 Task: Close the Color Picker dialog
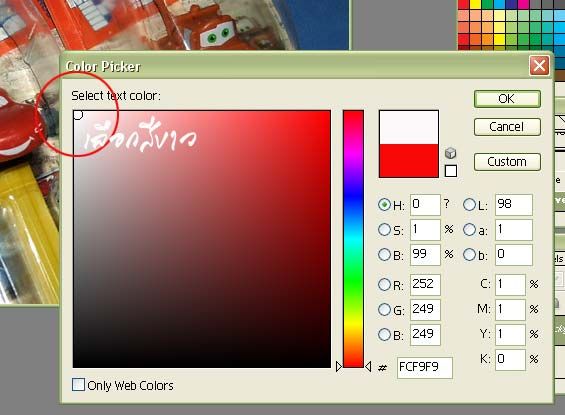click(x=539, y=66)
